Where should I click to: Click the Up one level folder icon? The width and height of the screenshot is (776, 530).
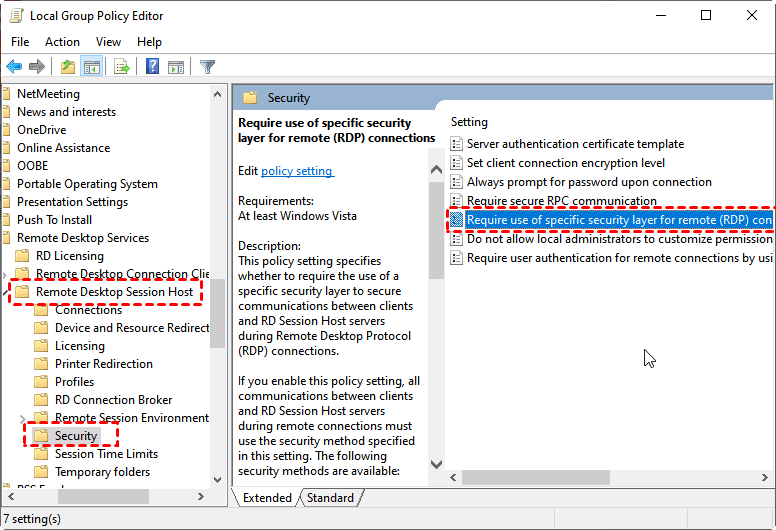pyautogui.click(x=68, y=66)
